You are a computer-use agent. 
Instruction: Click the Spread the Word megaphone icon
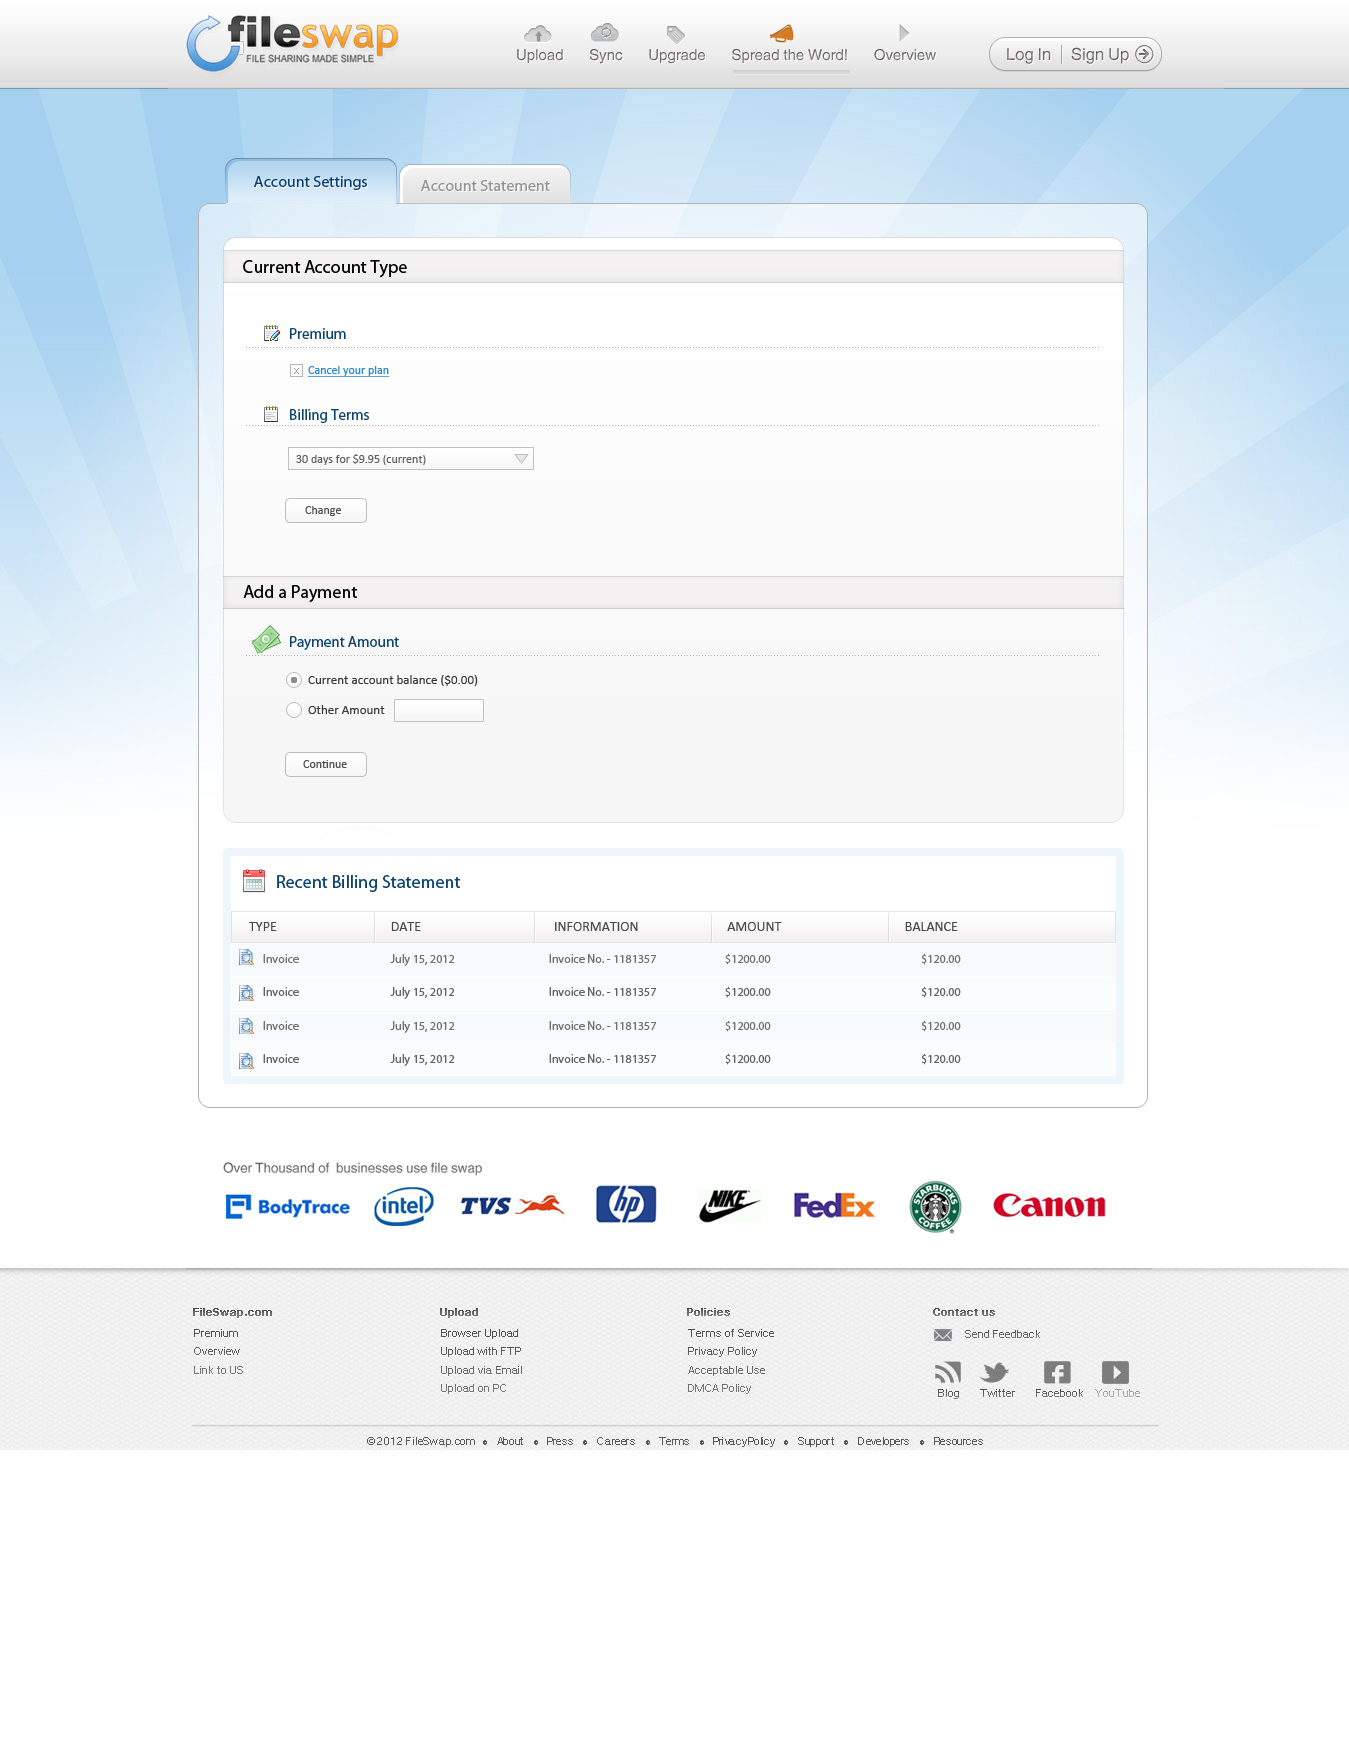[782, 34]
